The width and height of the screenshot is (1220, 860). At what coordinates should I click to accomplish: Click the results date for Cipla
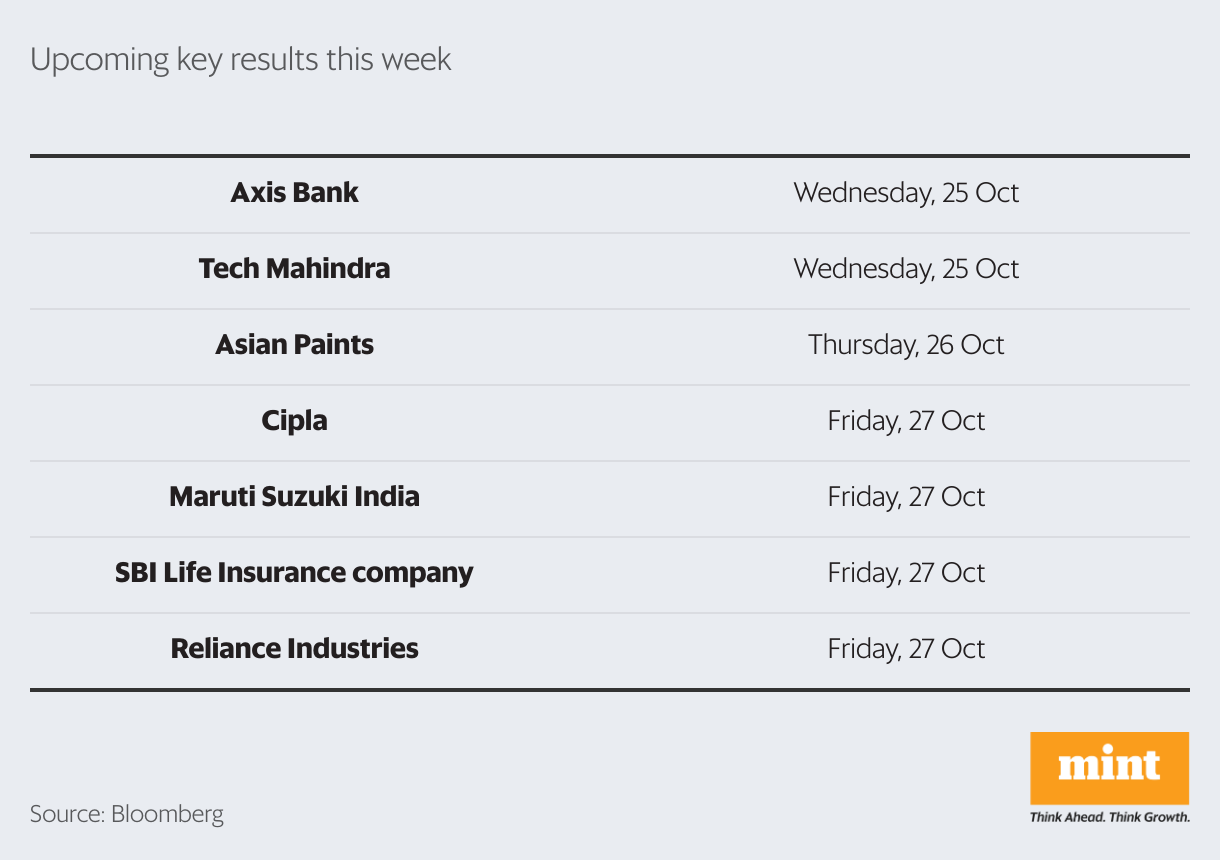(906, 420)
